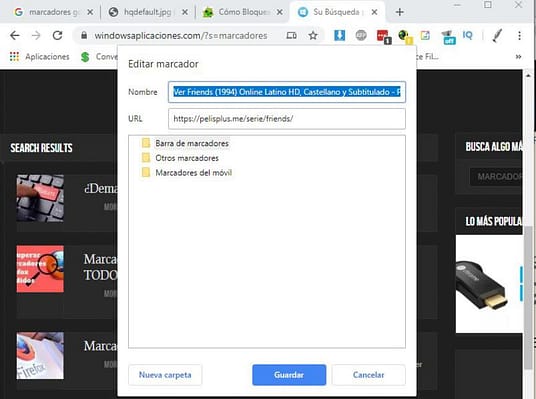Click the red extension icon with badge
The image size is (536, 399).
tap(383, 36)
